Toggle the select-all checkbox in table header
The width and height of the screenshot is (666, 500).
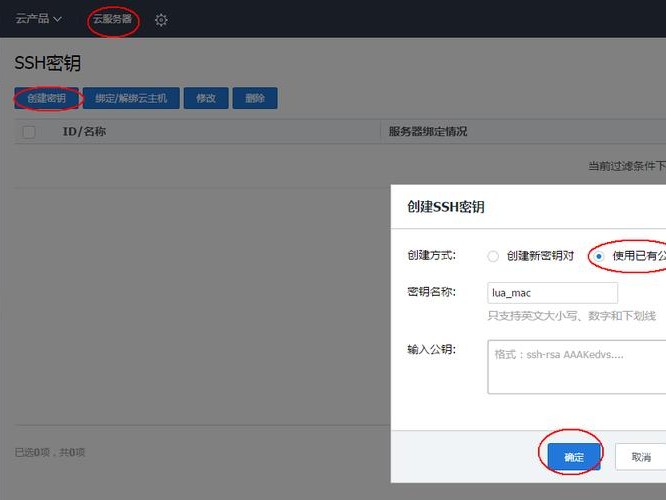pyautogui.click(x=29, y=132)
